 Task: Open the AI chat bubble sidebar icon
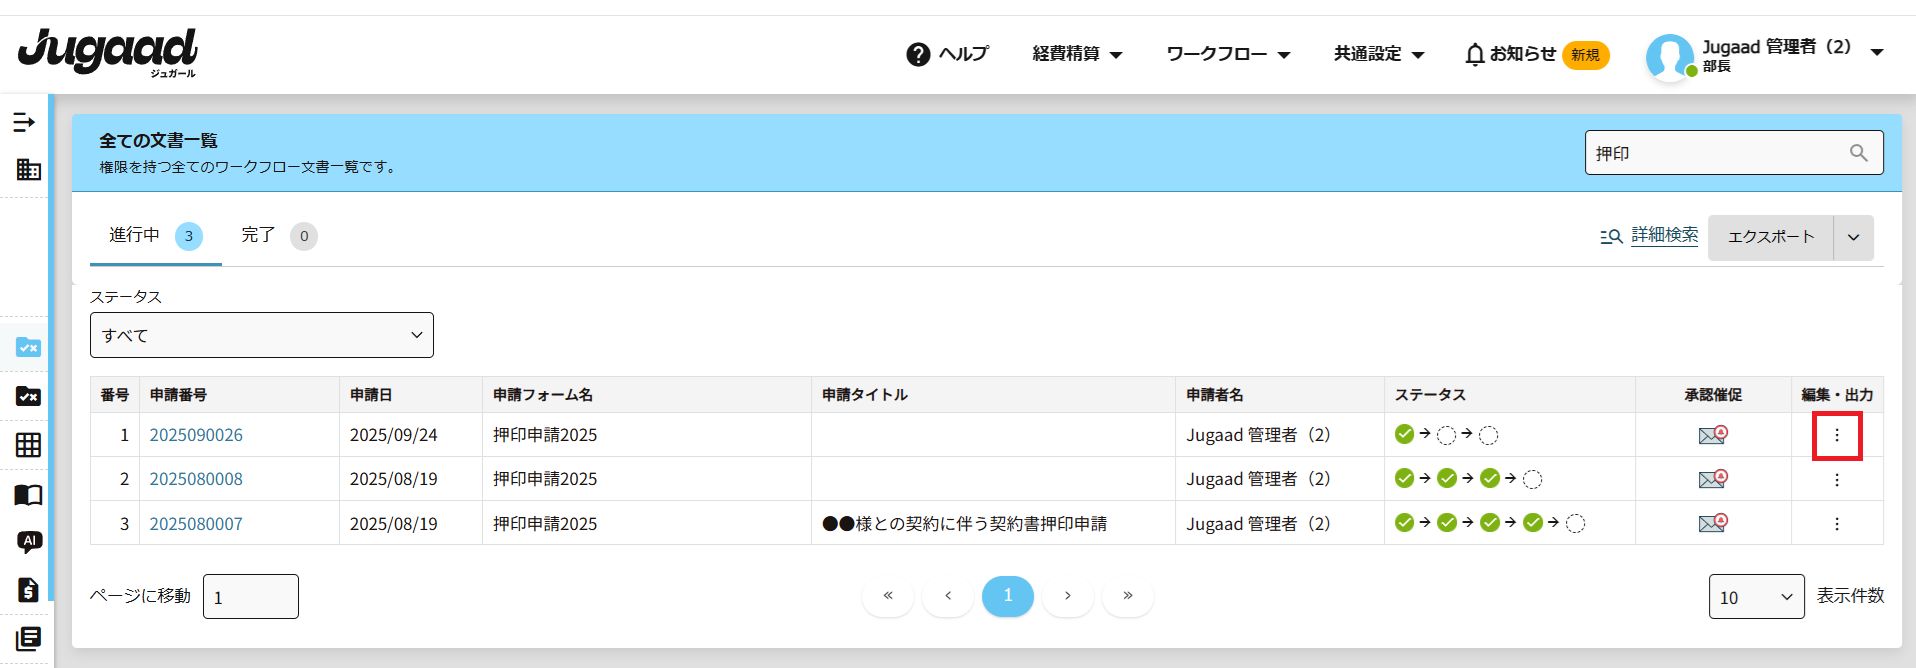coord(29,541)
